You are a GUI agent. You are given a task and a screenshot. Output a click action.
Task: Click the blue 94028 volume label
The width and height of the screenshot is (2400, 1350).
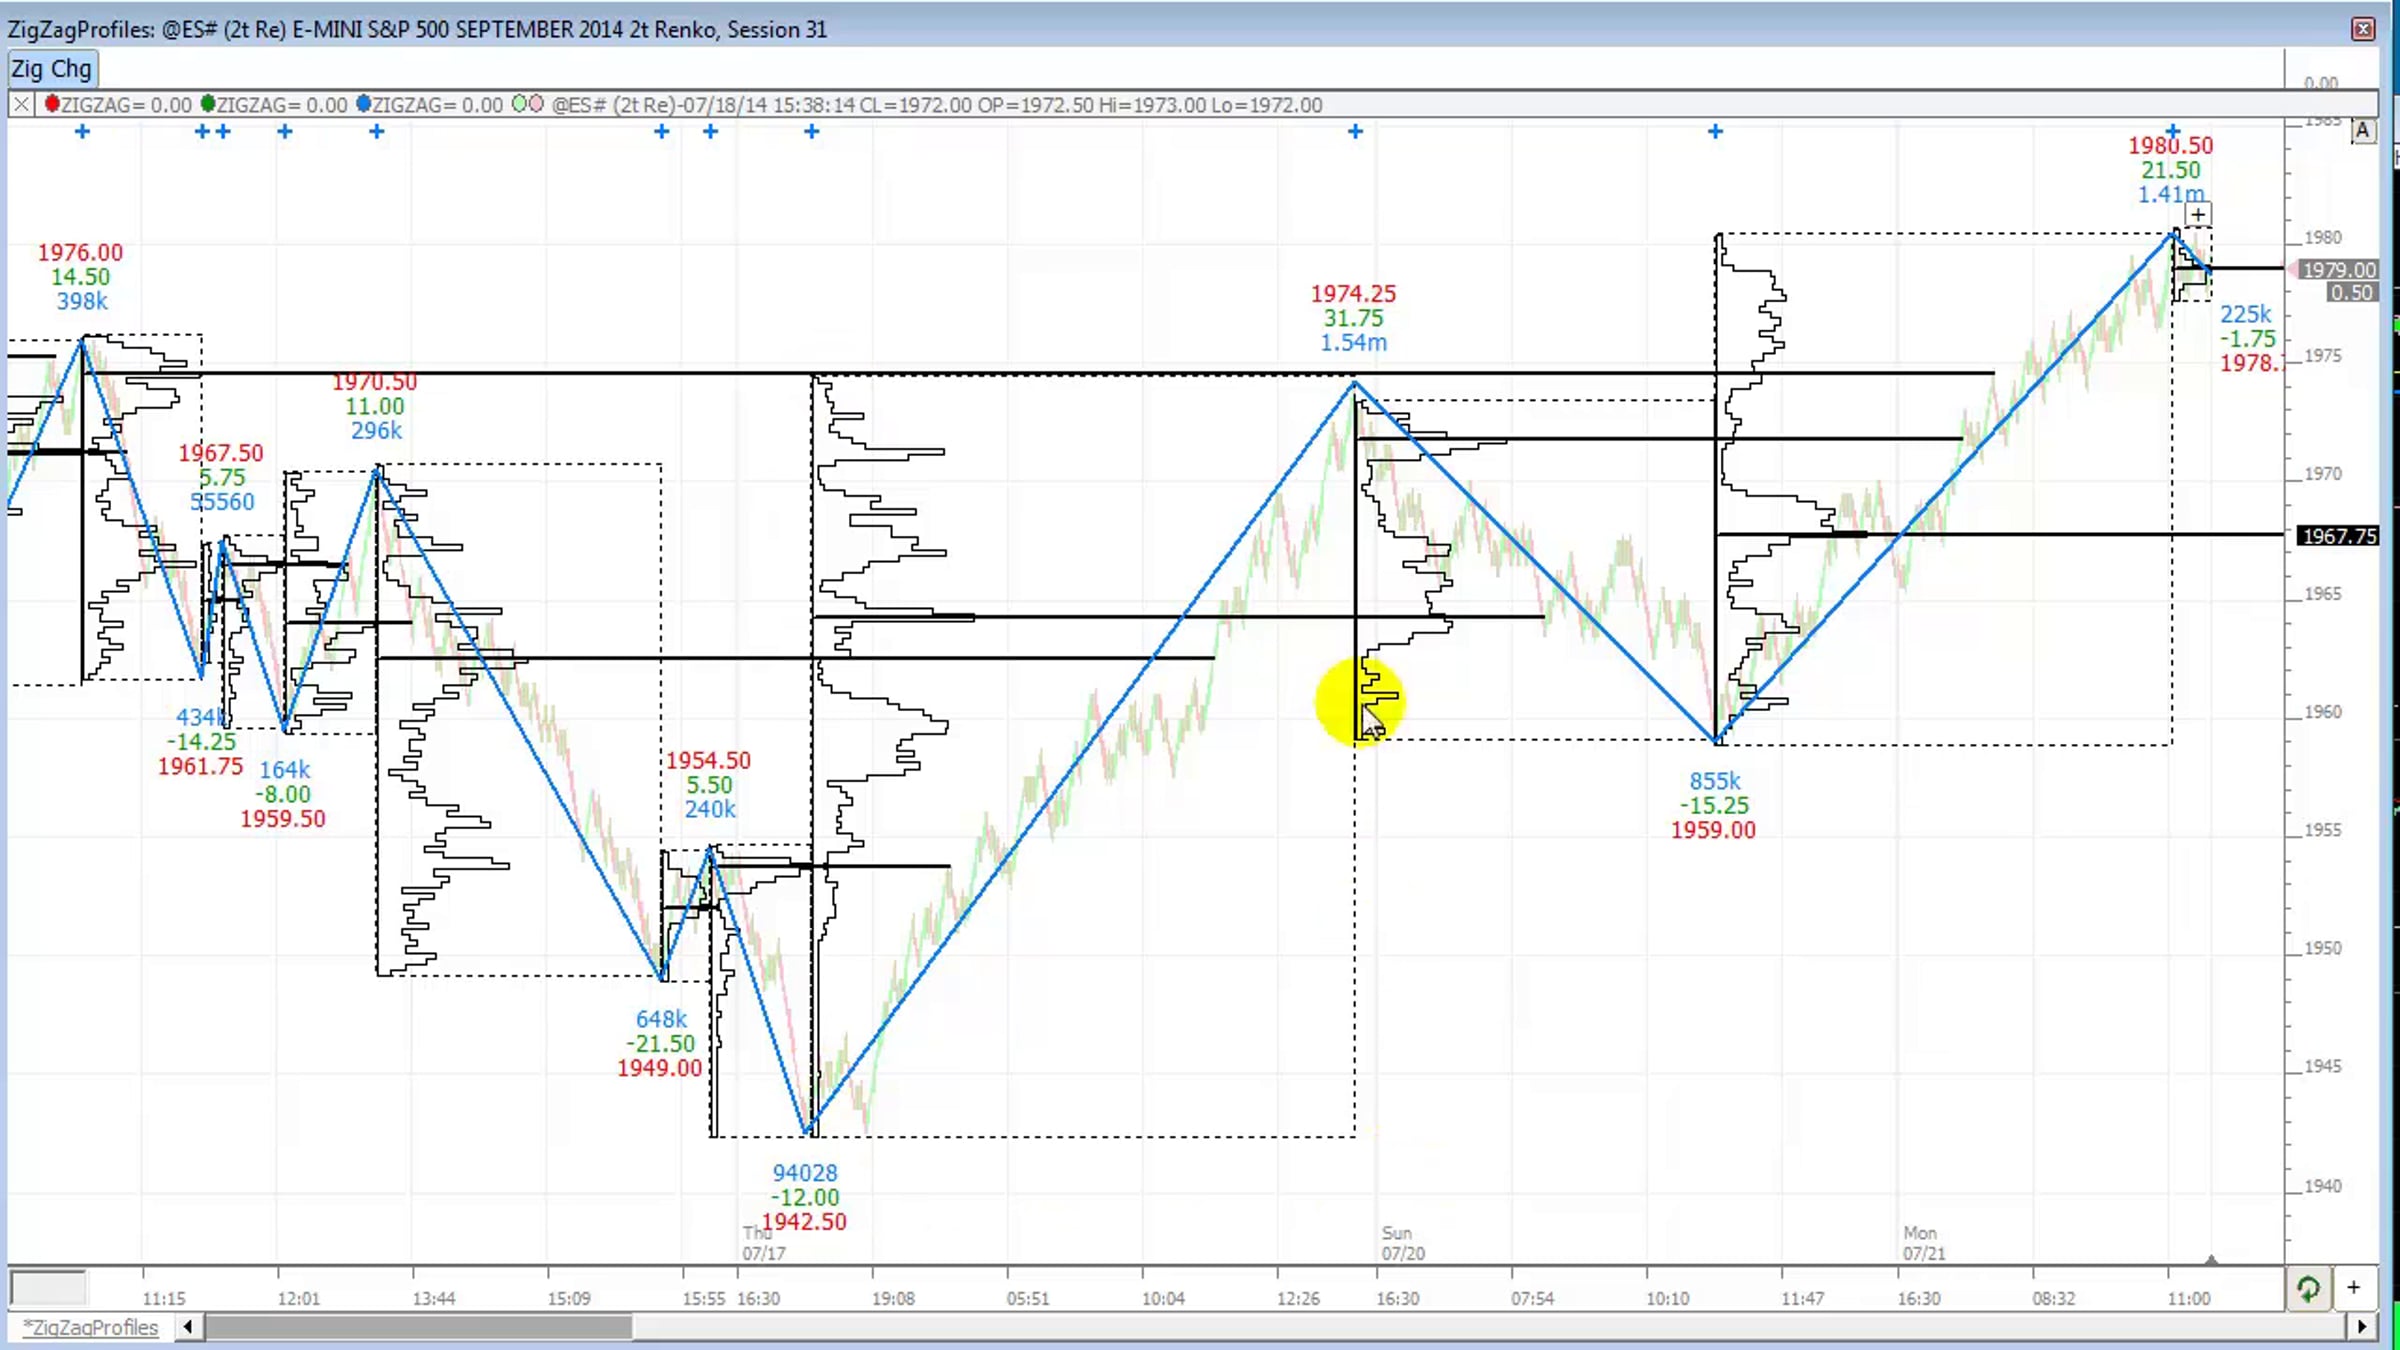pyautogui.click(x=805, y=1174)
